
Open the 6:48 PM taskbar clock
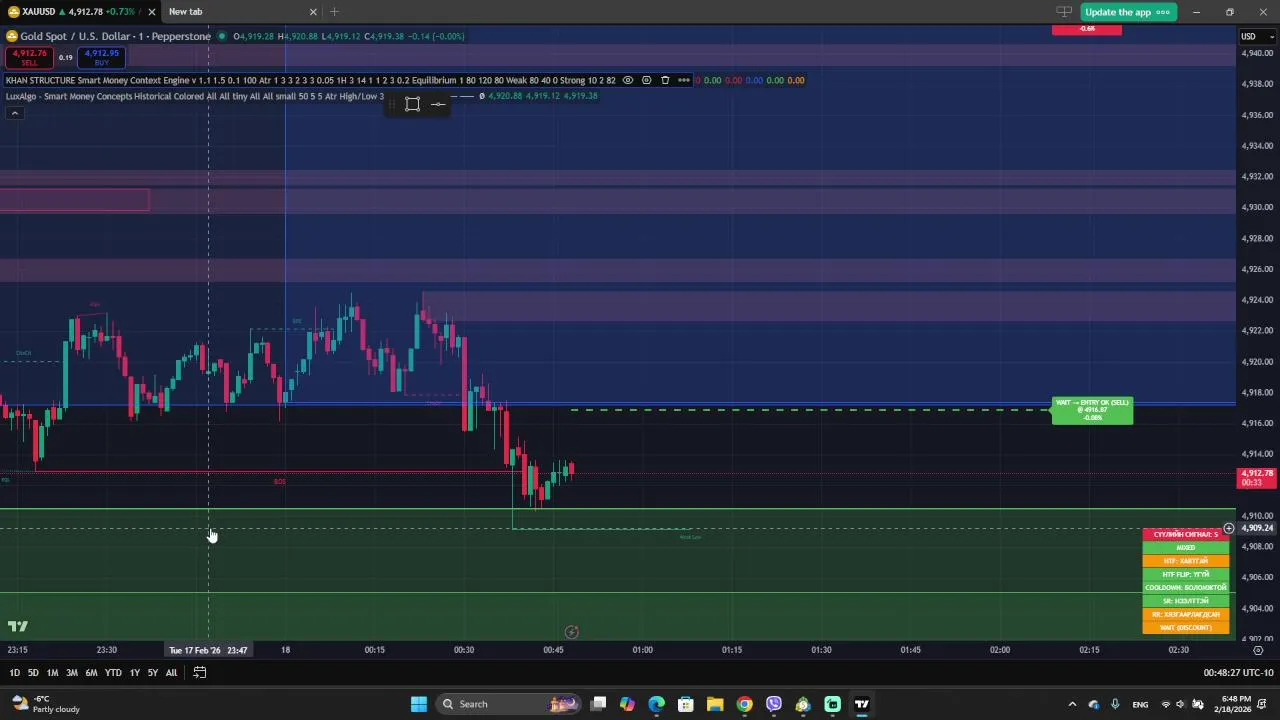1235,704
